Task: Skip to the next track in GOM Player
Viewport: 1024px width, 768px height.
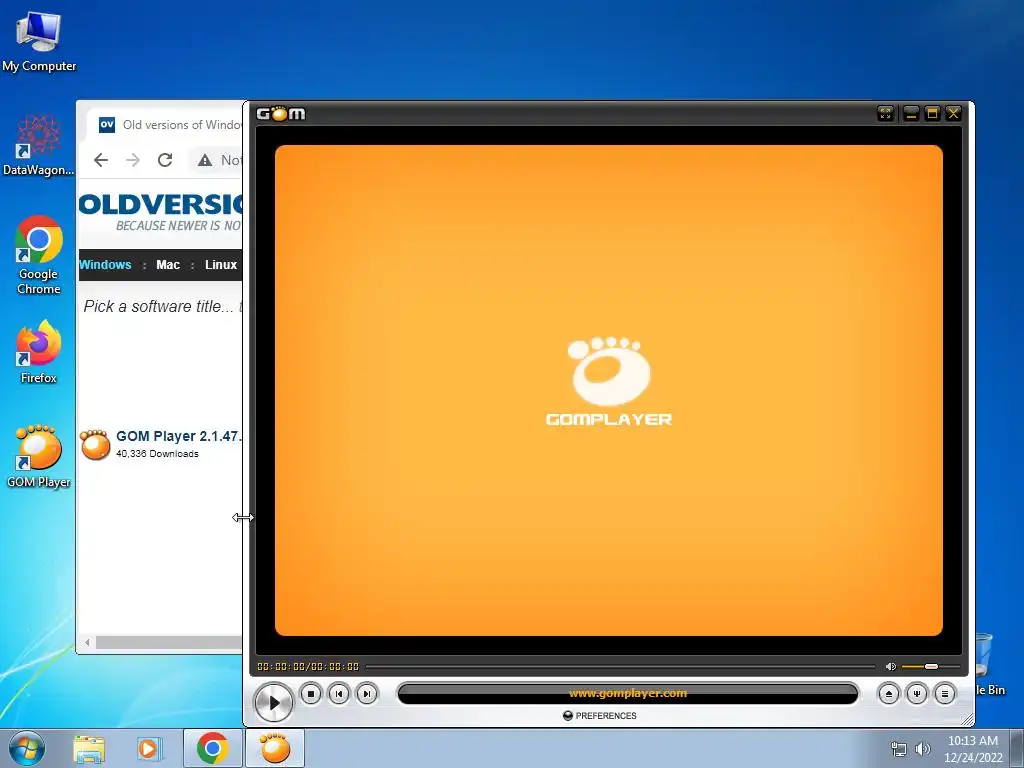Action: point(367,694)
